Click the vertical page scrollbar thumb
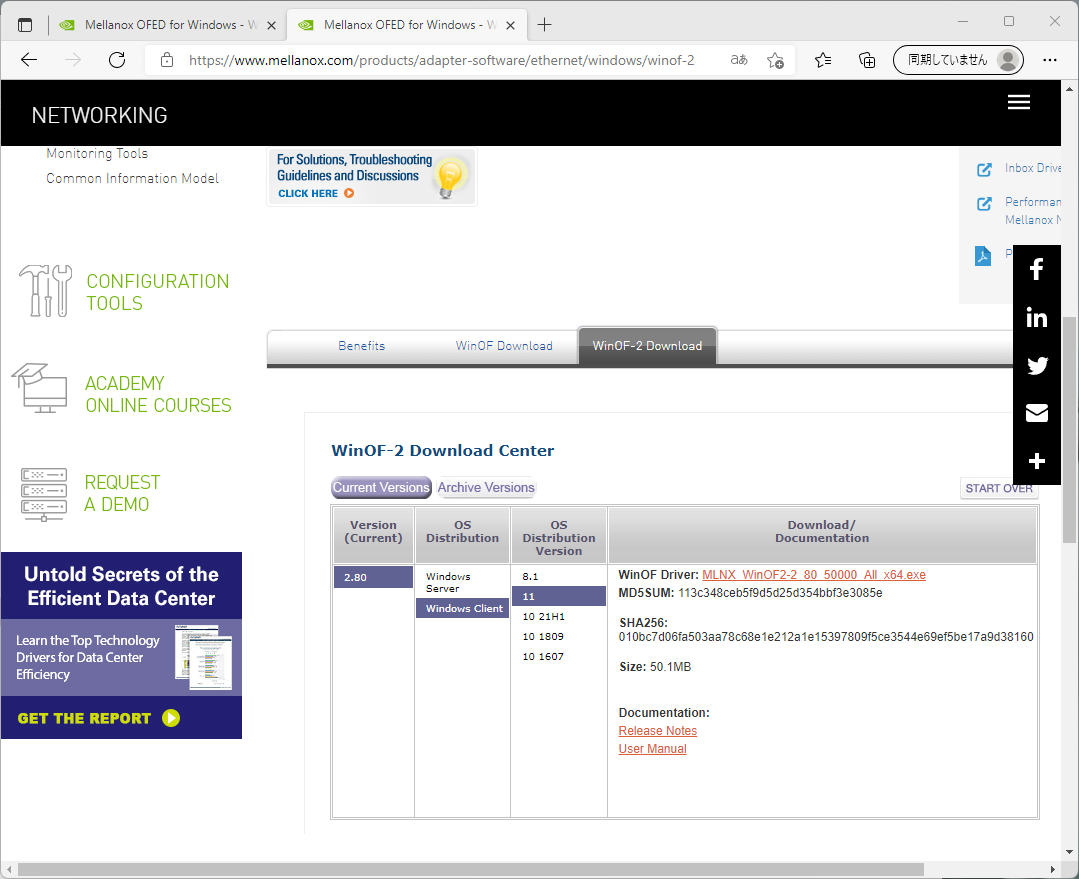This screenshot has height=879, width=1079. click(1069, 430)
